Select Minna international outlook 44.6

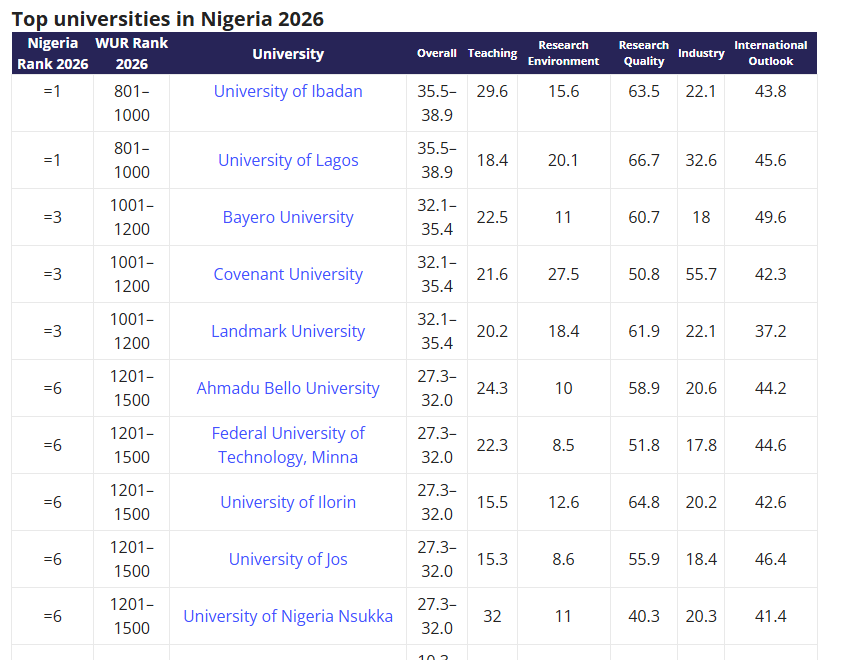pos(771,445)
